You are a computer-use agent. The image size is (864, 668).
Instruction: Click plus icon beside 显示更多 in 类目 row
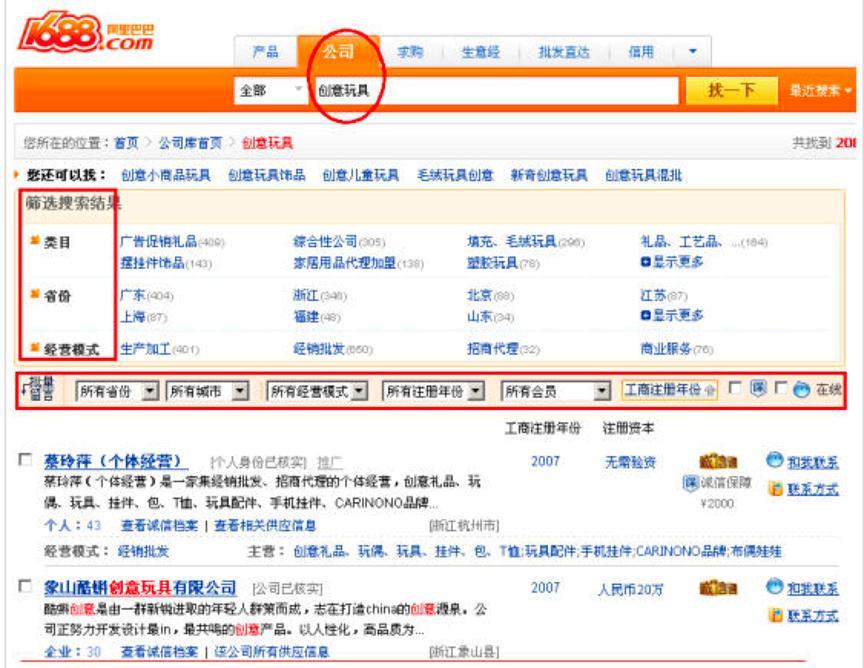(x=646, y=262)
